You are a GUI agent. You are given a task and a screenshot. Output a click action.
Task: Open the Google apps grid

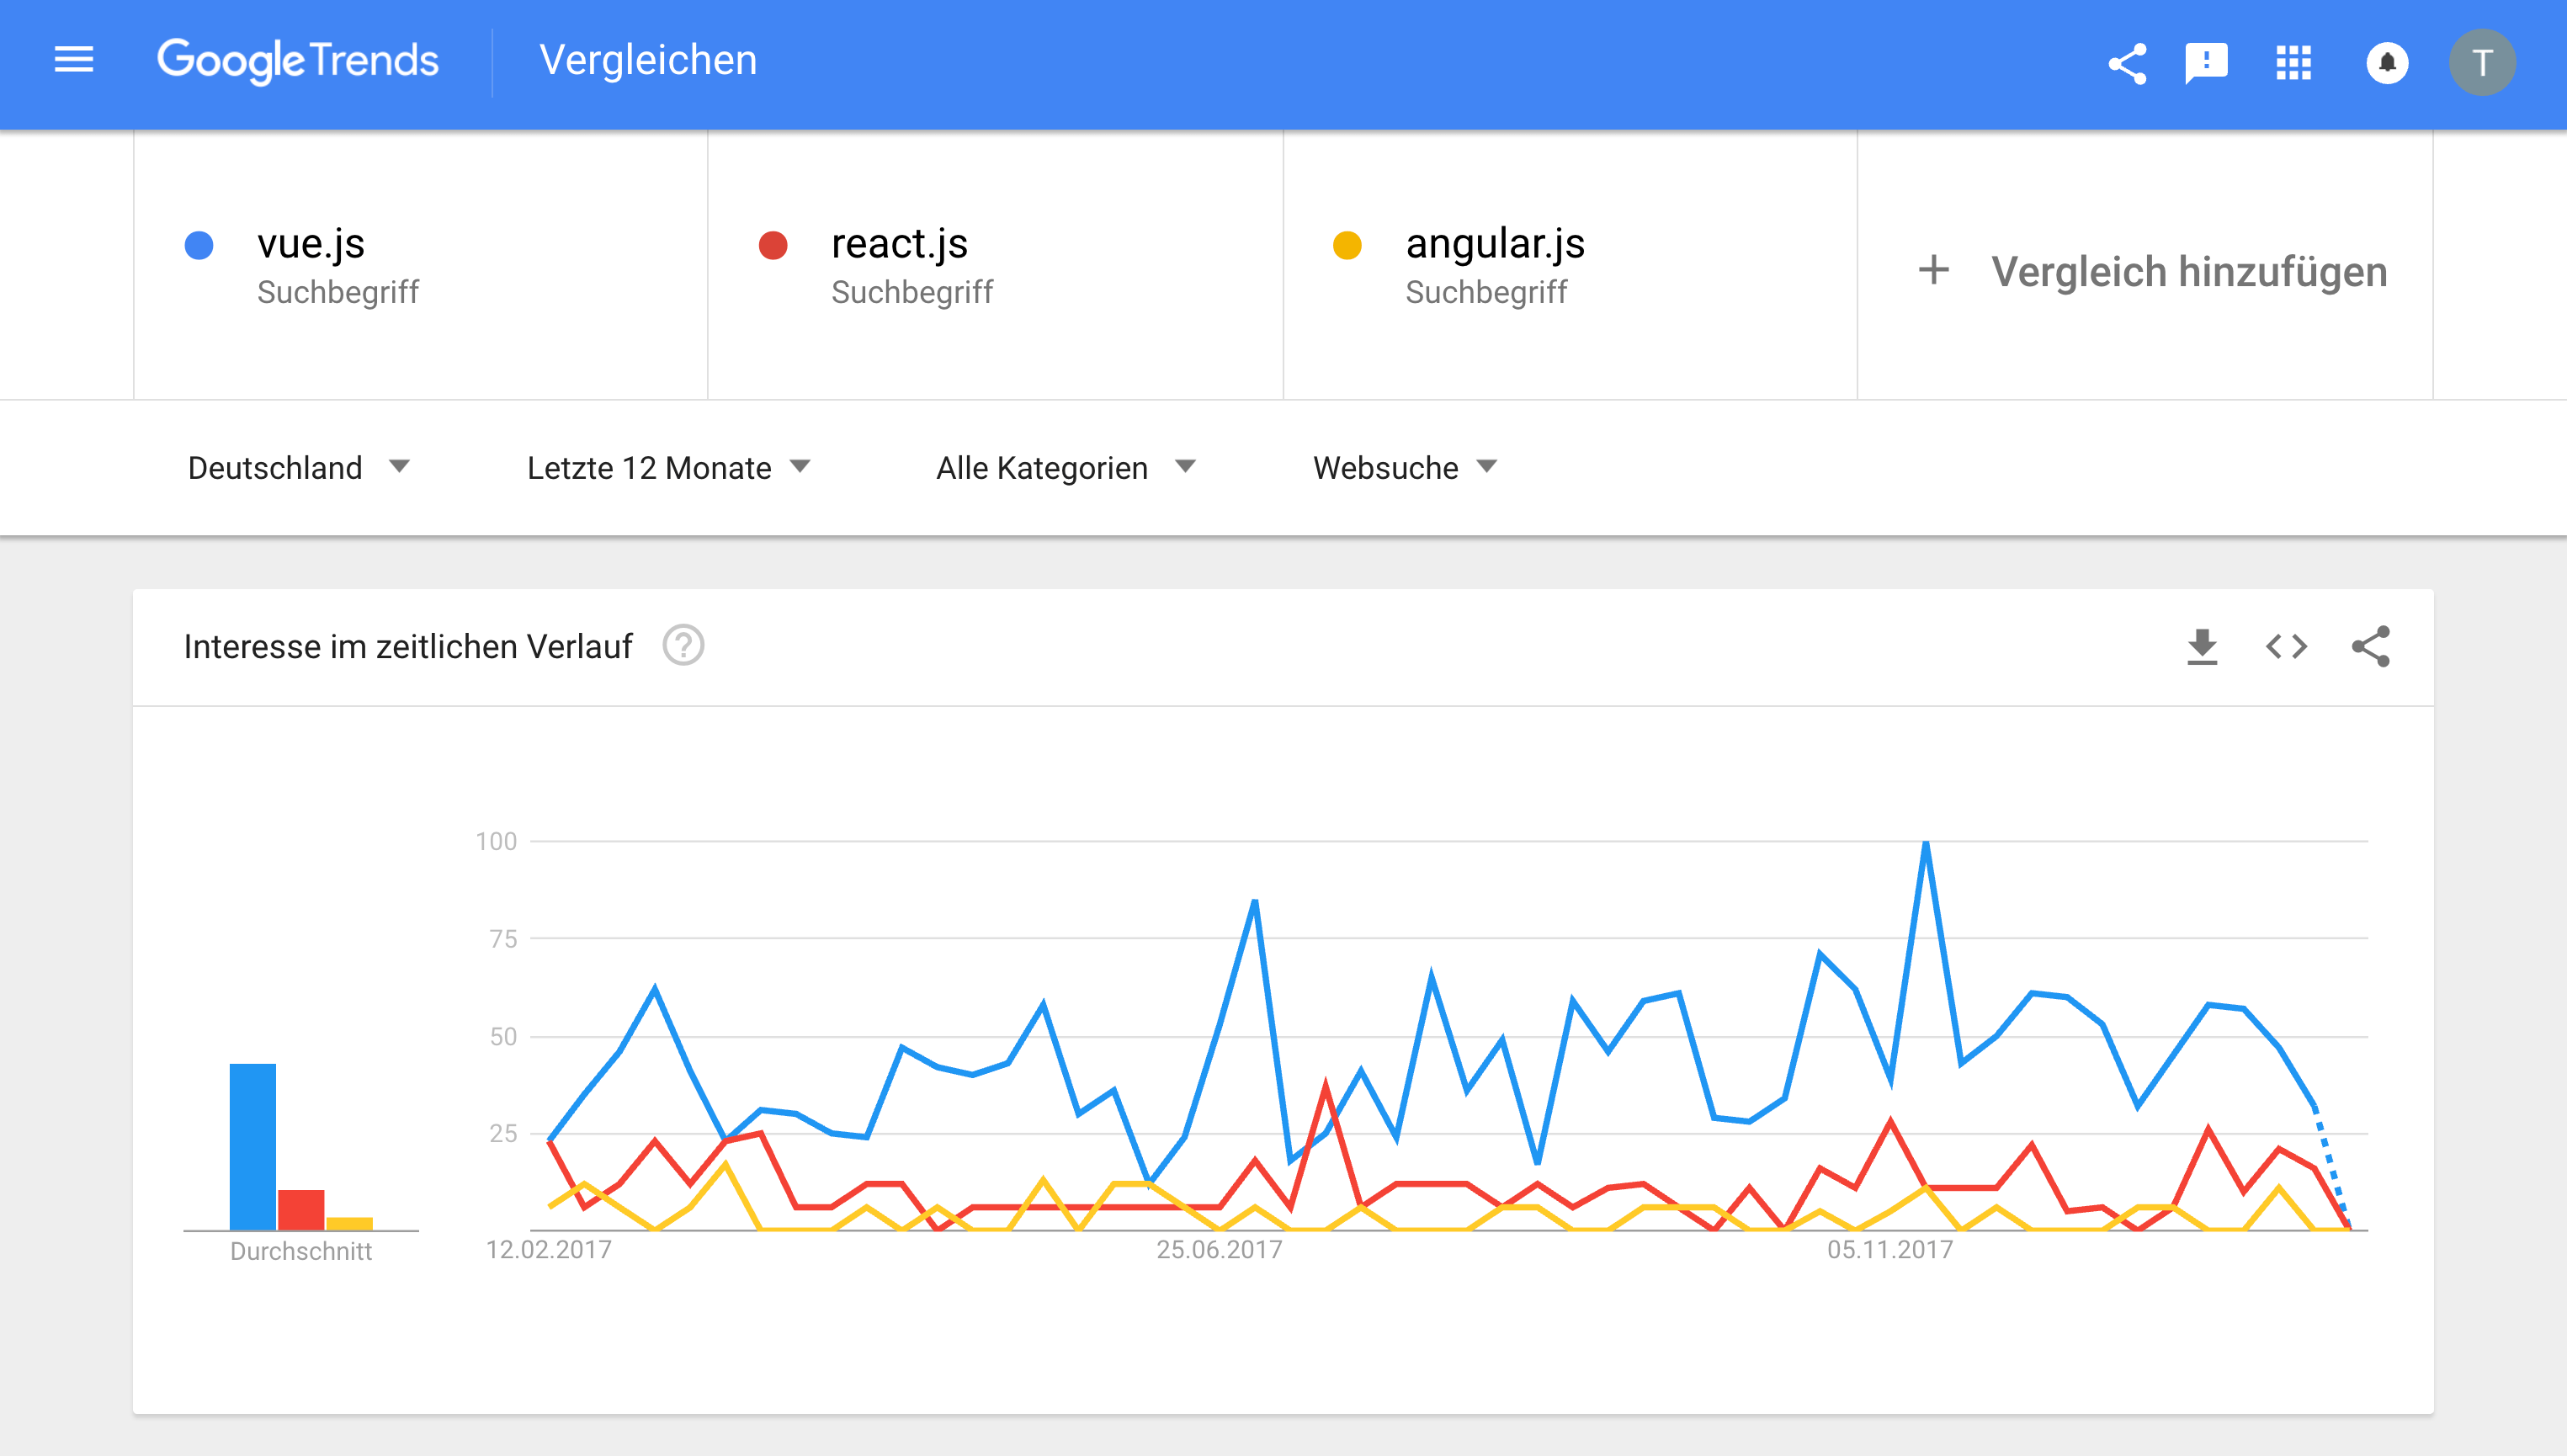[x=2294, y=63]
